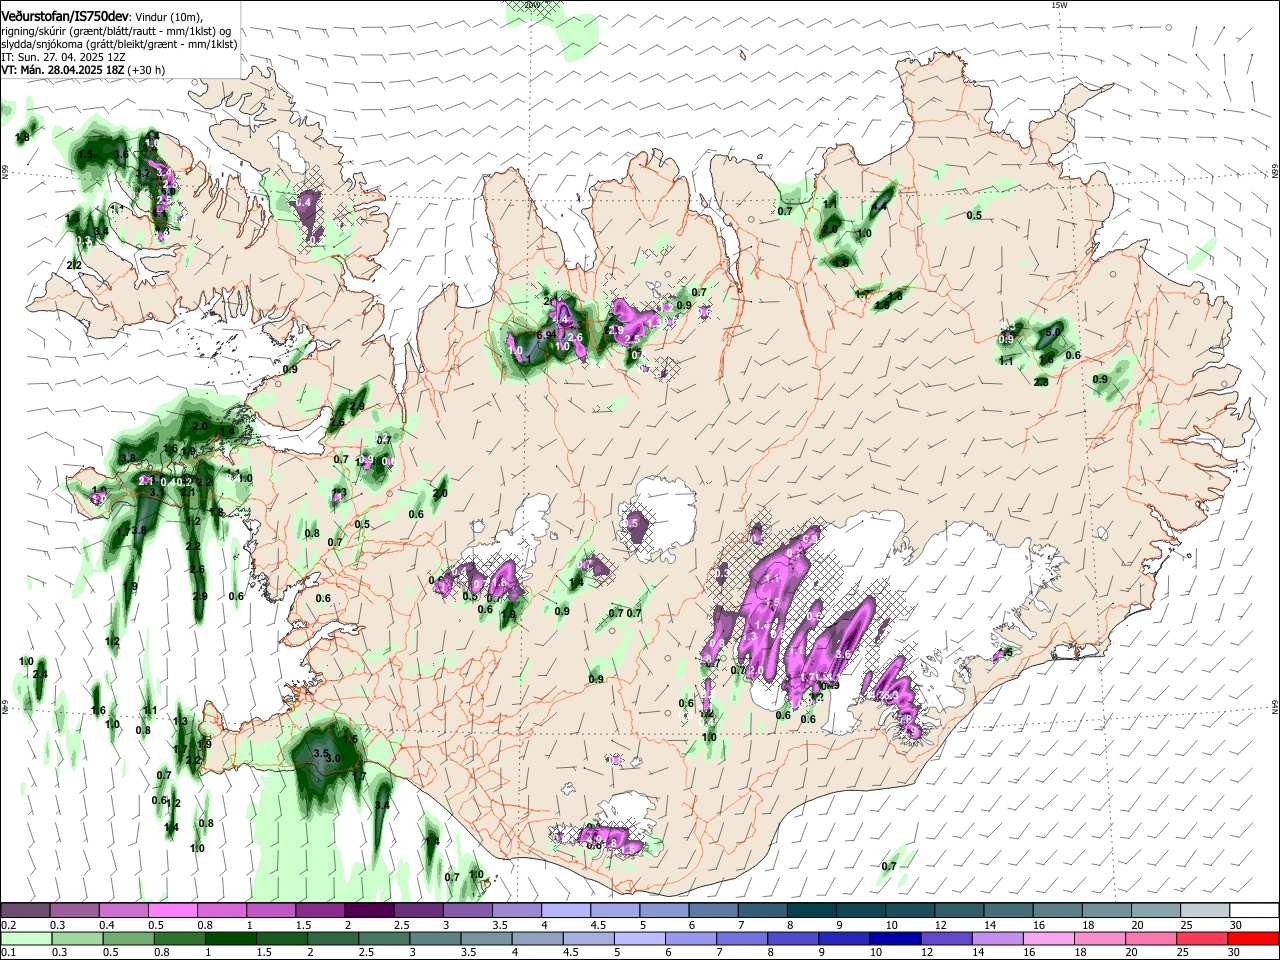Choose the bottom-row swatch labeled 6
The height and width of the screenshot is (960, 1280).
coord(690,938)
